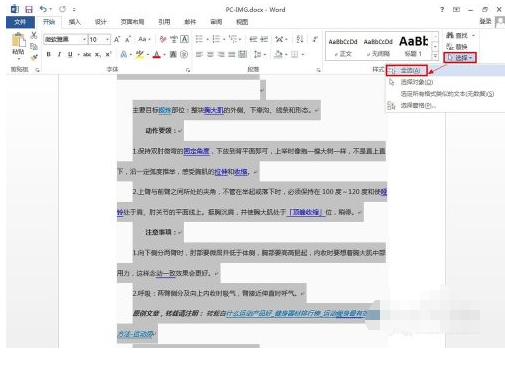Apply the Character Border icon
This screenshot has height=372, width=505.
coord(184,39)
